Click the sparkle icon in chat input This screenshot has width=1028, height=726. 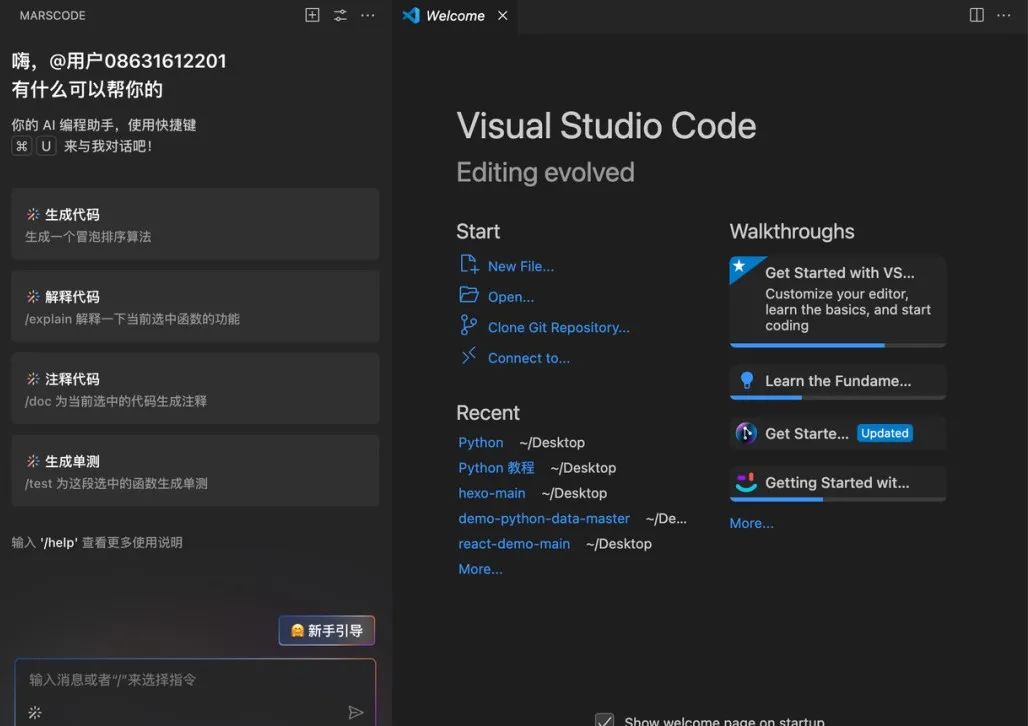coord(34,712)
